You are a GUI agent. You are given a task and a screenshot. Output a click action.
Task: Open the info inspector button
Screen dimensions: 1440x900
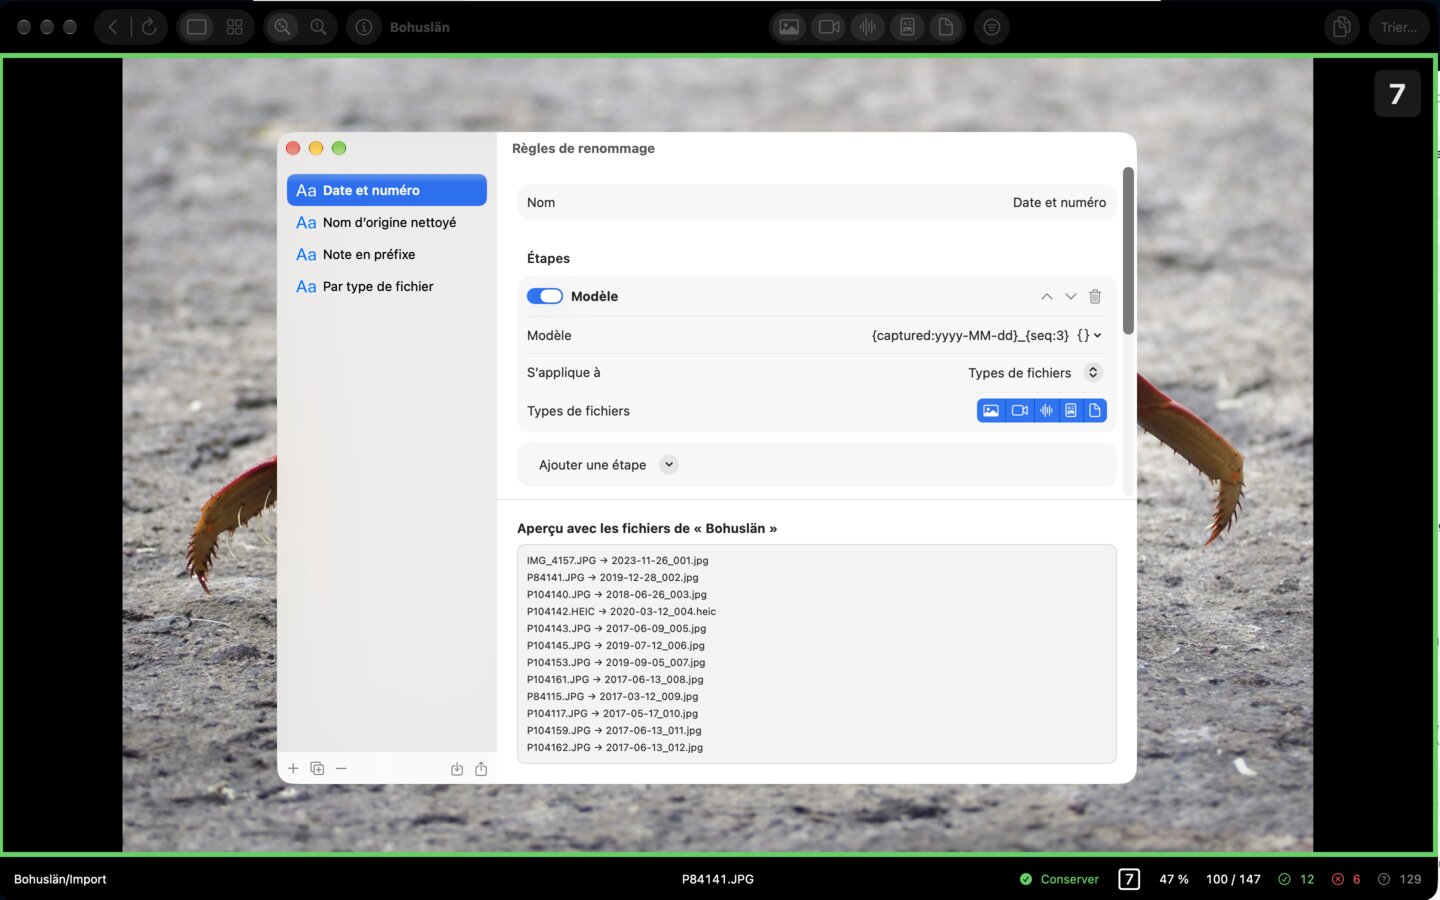364,27
